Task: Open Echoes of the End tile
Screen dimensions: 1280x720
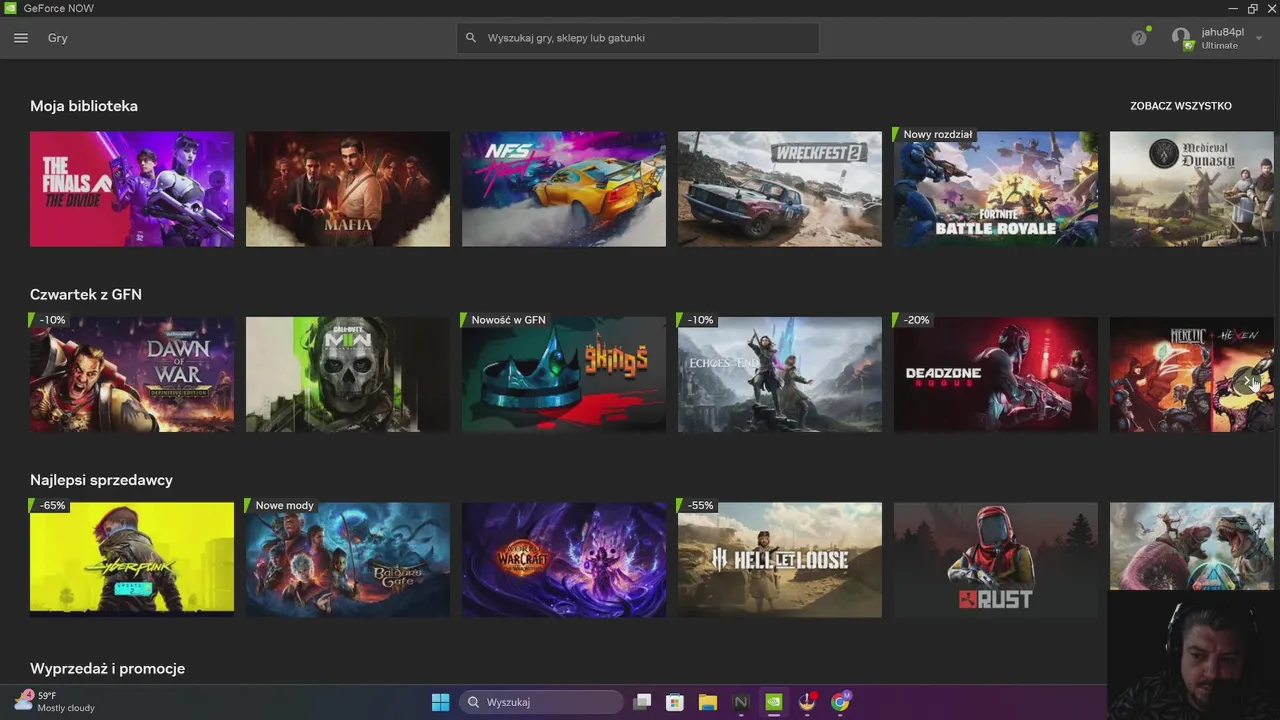Action: [x=780, y=375]
